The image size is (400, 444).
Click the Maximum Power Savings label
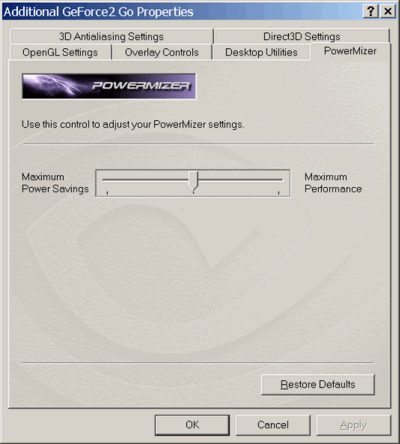click(x=55, y=183)
